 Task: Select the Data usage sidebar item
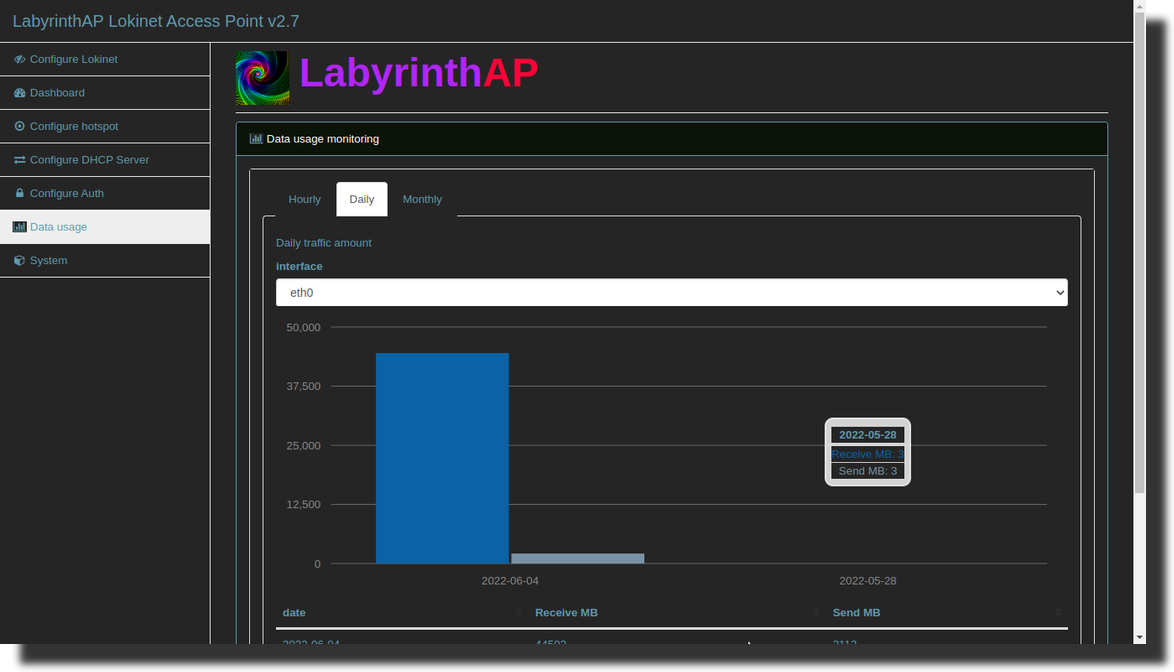pyautogui.click(x=105, y=227)
